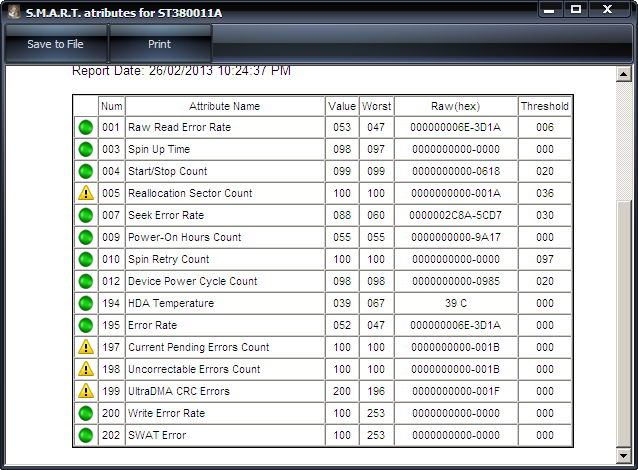638x470 pixels.
Task: Click the Worst column header
Action: pos(376,106)
